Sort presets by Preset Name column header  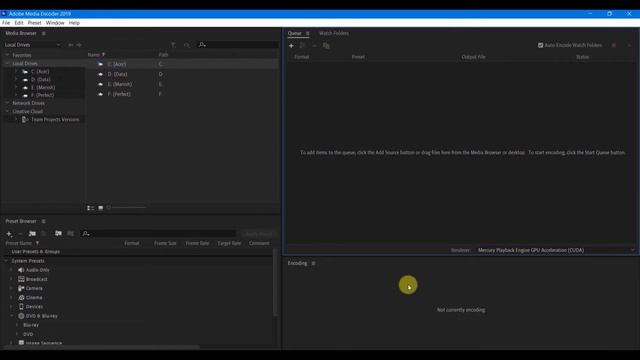click(18, 243)
